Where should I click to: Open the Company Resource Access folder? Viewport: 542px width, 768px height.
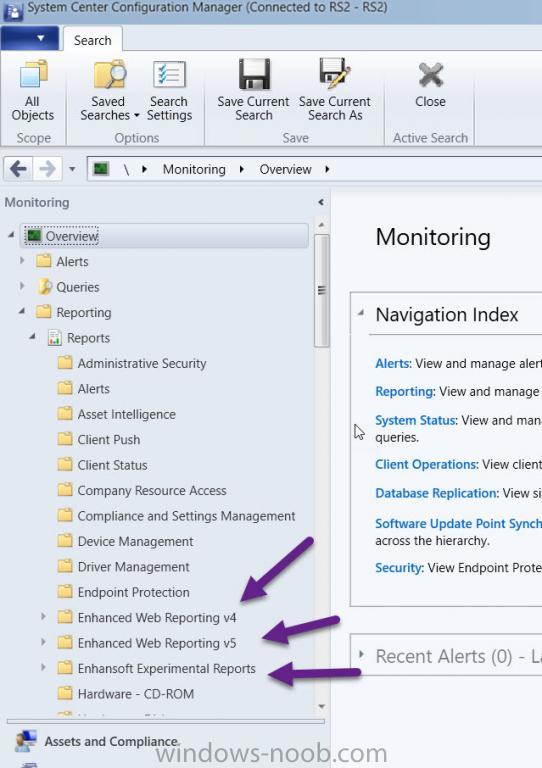(142, 490)
